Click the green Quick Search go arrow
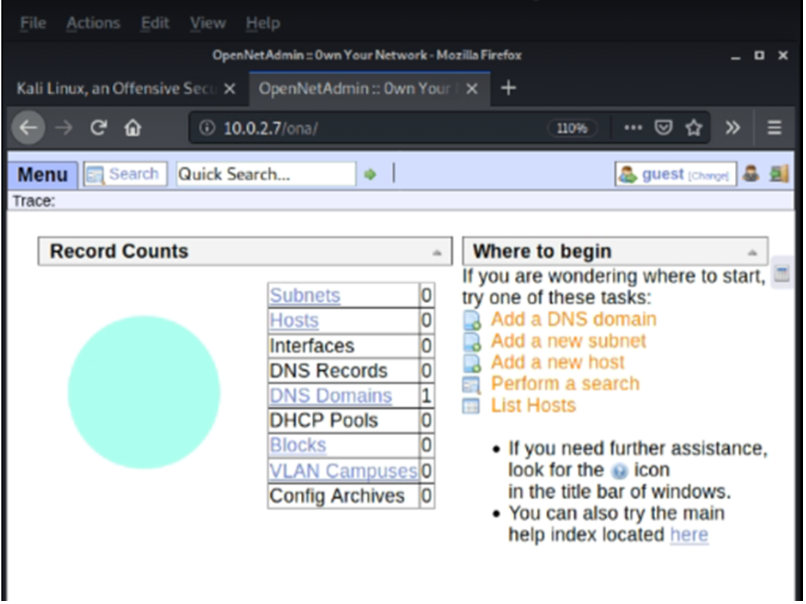 pos(370,175)
